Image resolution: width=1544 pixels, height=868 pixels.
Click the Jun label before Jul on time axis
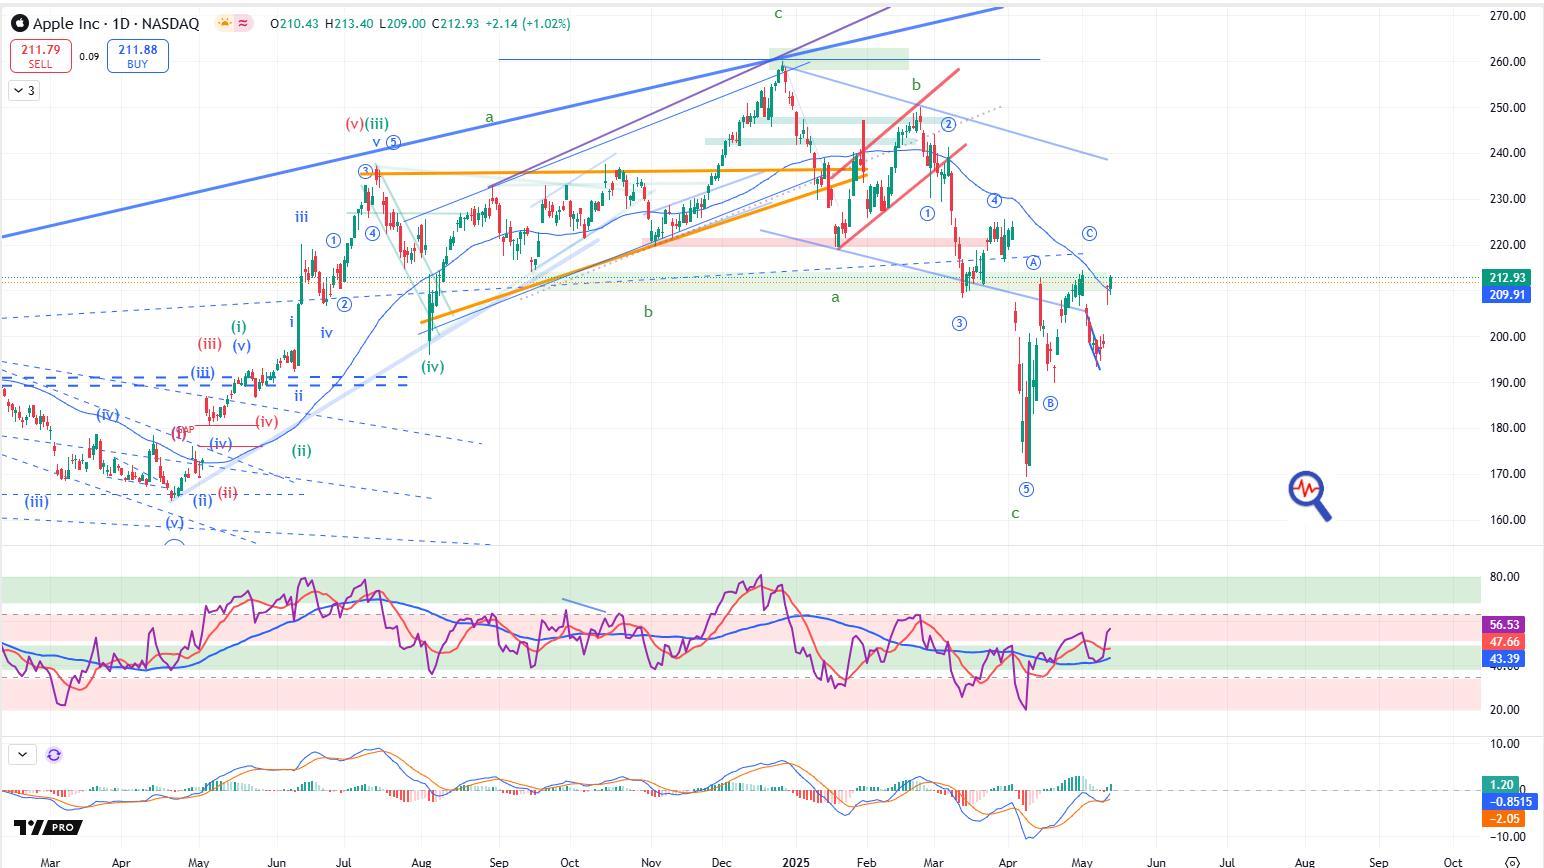(x=277, y=862)
